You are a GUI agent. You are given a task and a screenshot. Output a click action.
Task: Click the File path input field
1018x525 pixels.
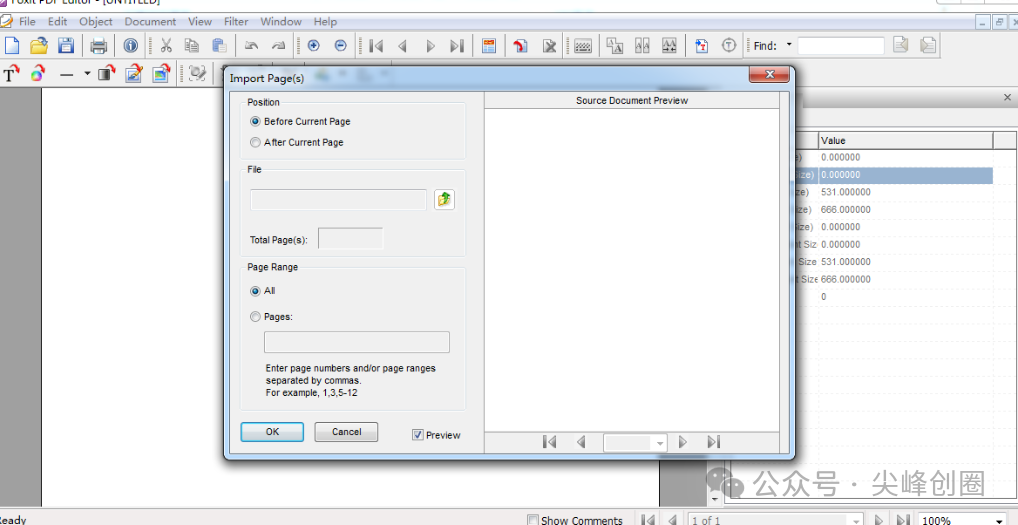coord(338,199)
